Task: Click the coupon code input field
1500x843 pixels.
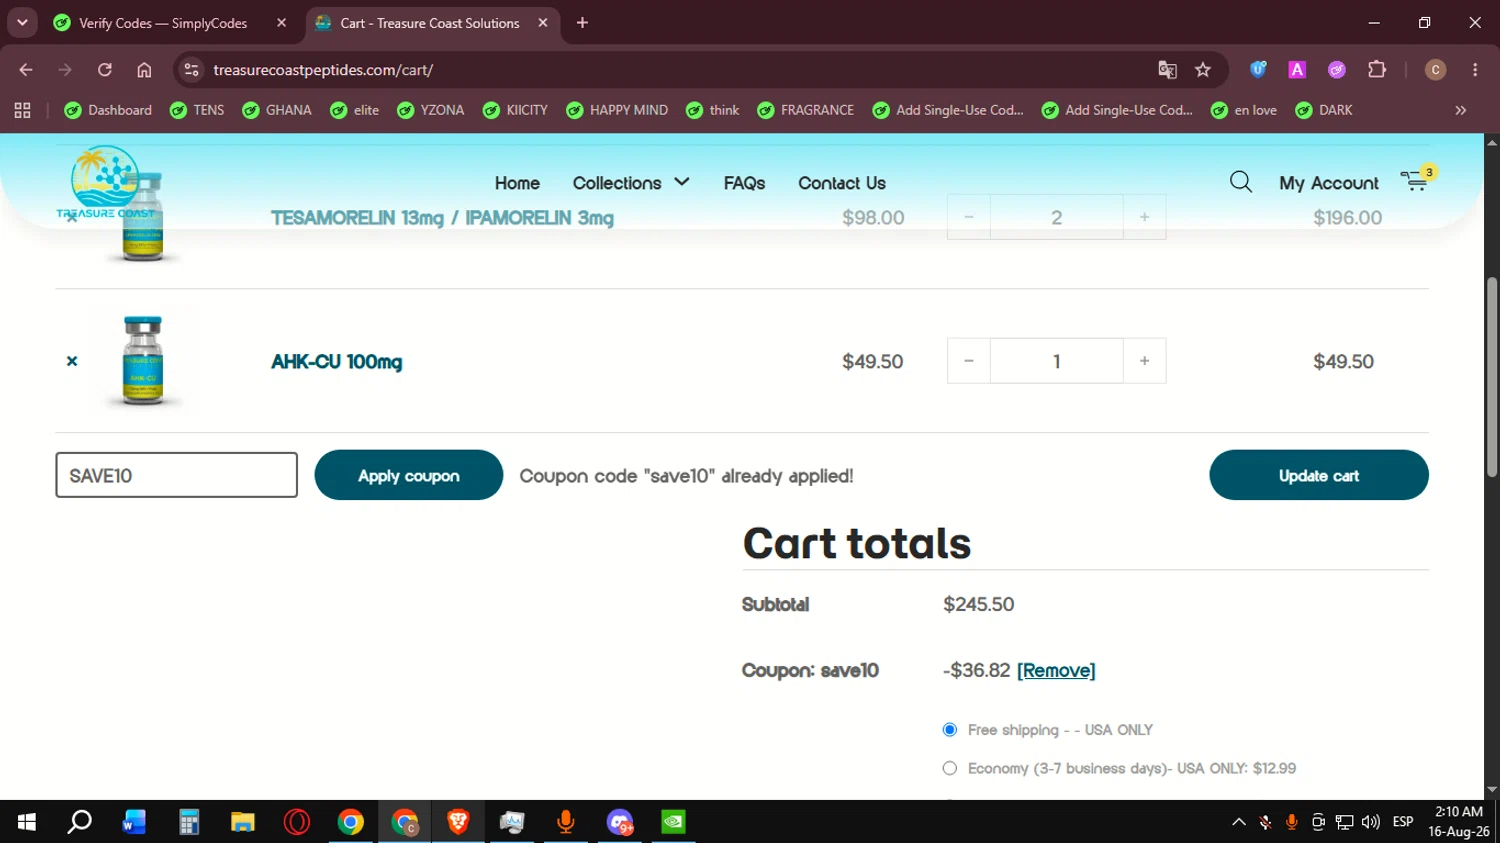Action: pos(177,475)
